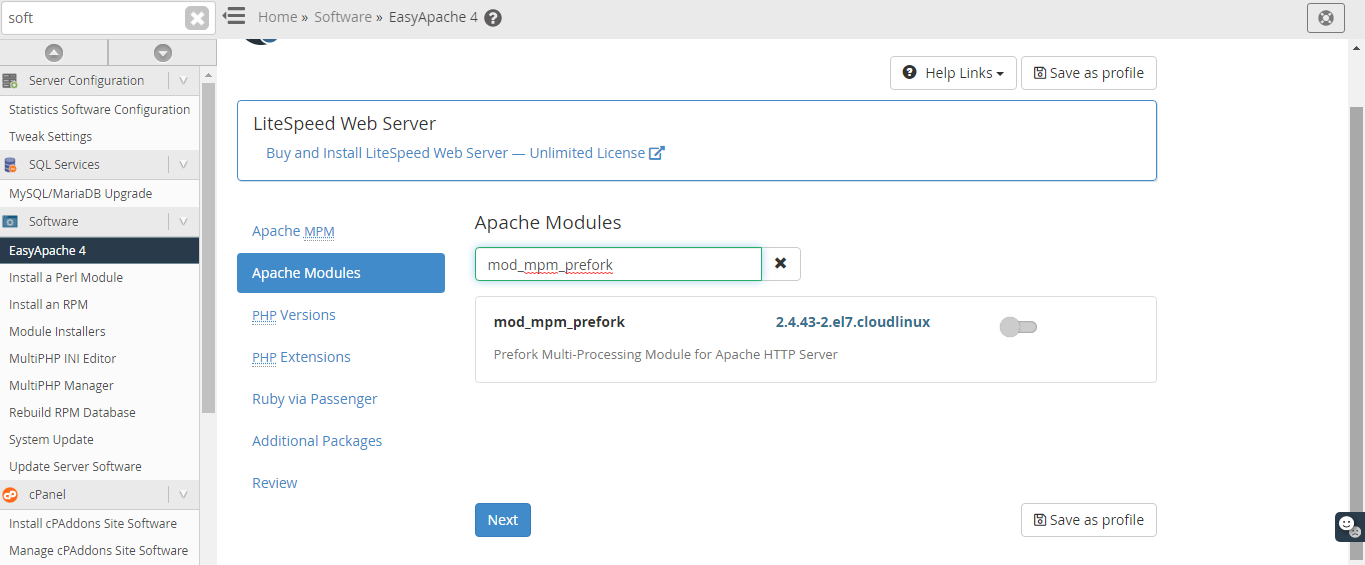The width and height of the screenshot is (1365, 565).
Task: Click the Prefork Multi-Processing Module description text
Action: (665, 354)
